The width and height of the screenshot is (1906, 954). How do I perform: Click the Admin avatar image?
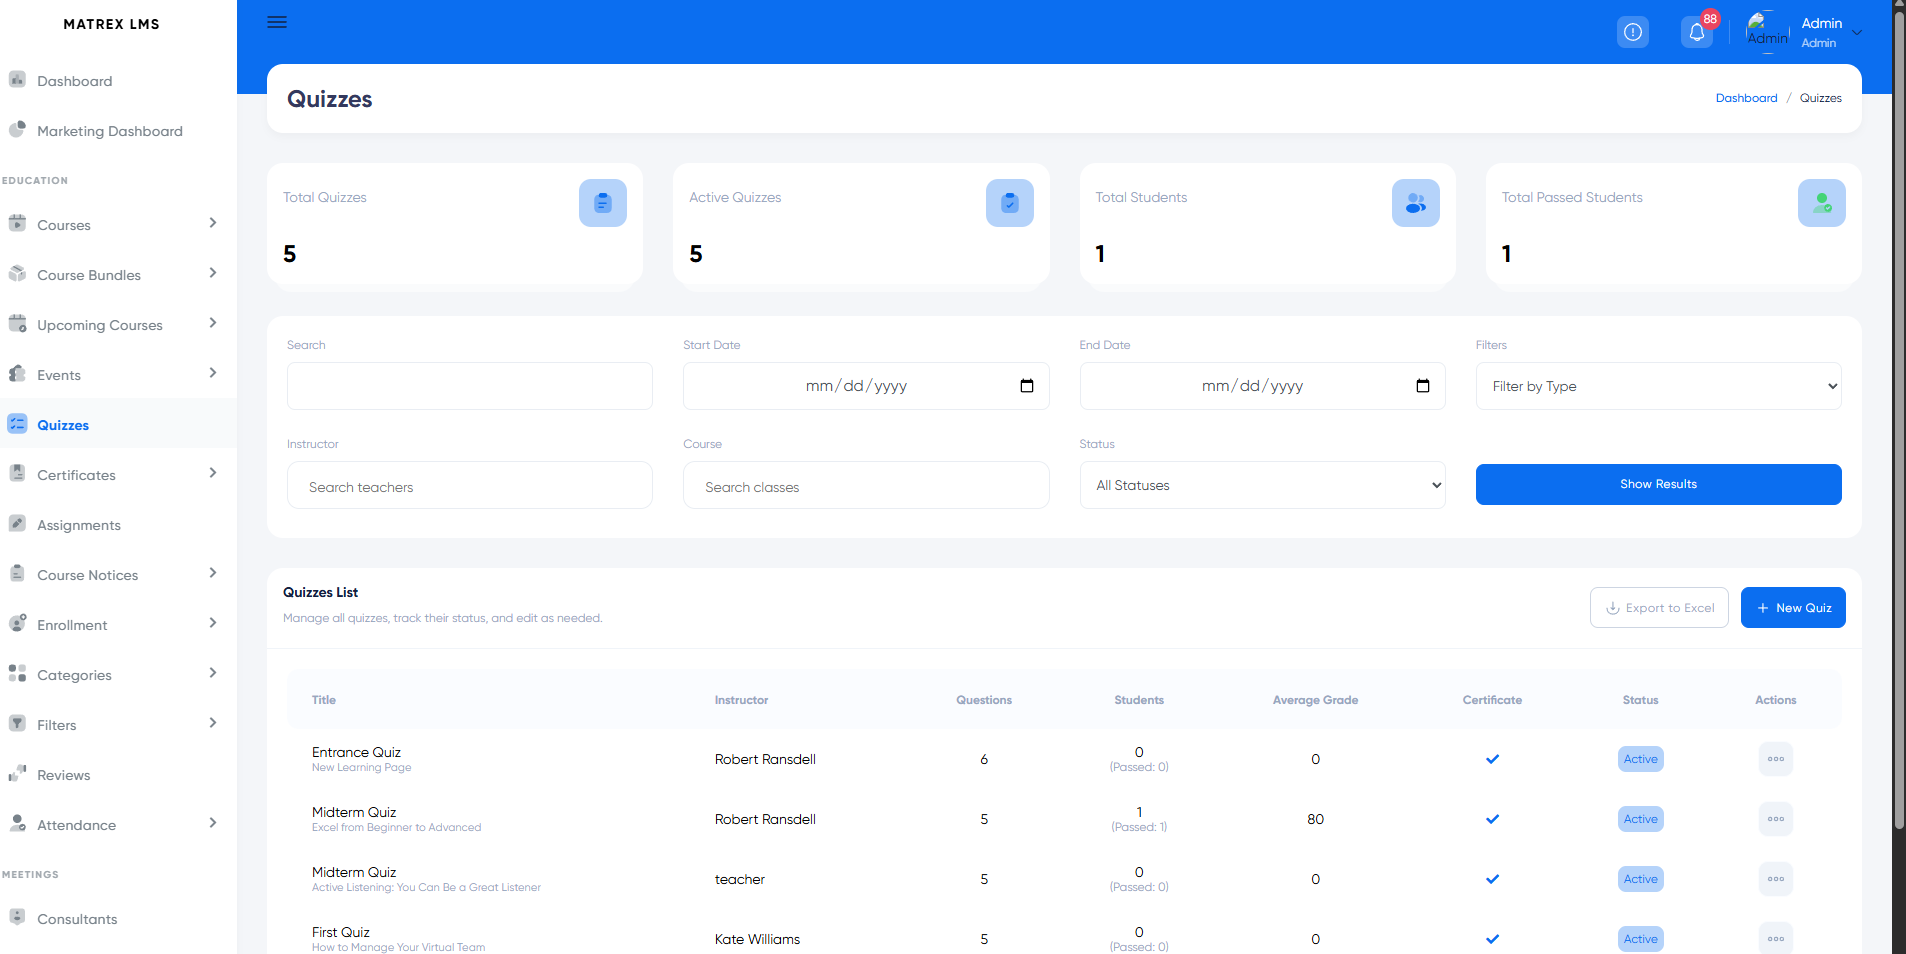[x=1767, y=32]
